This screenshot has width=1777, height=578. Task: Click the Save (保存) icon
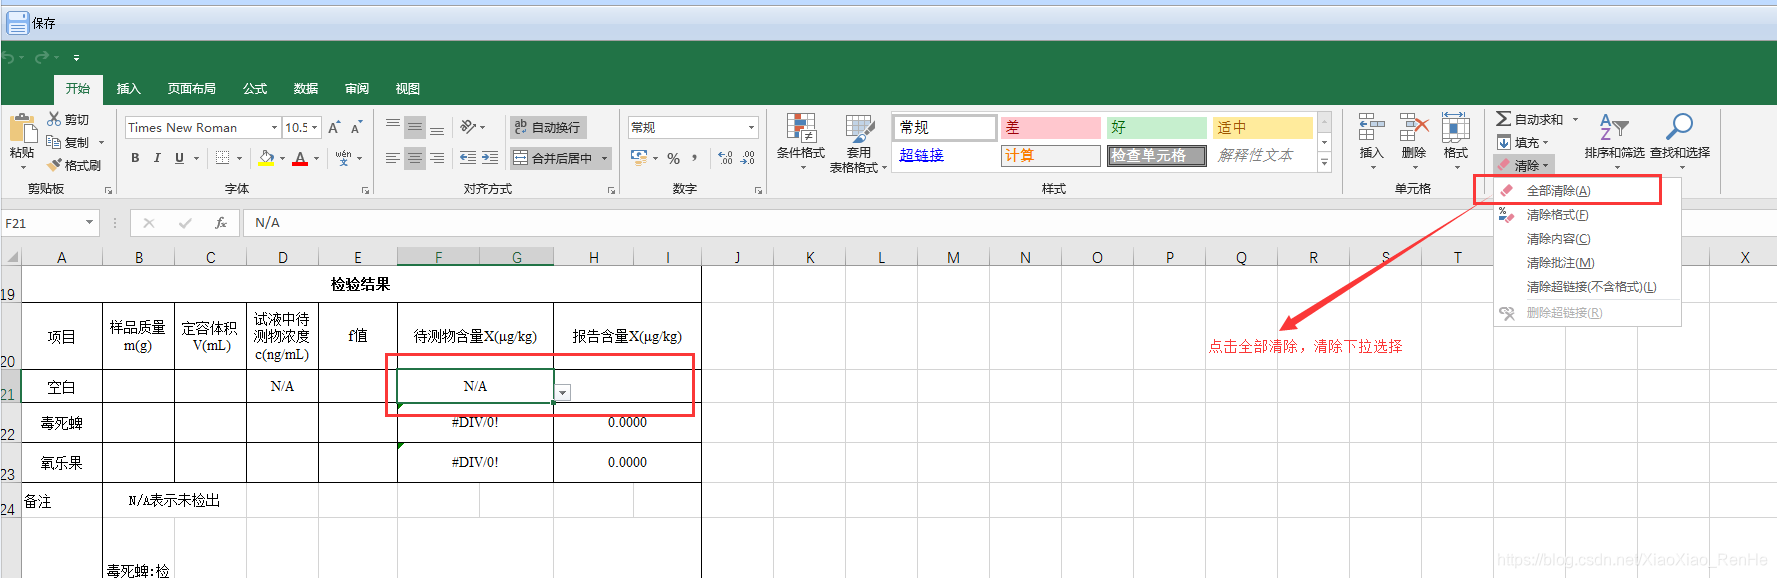[18, 22]
